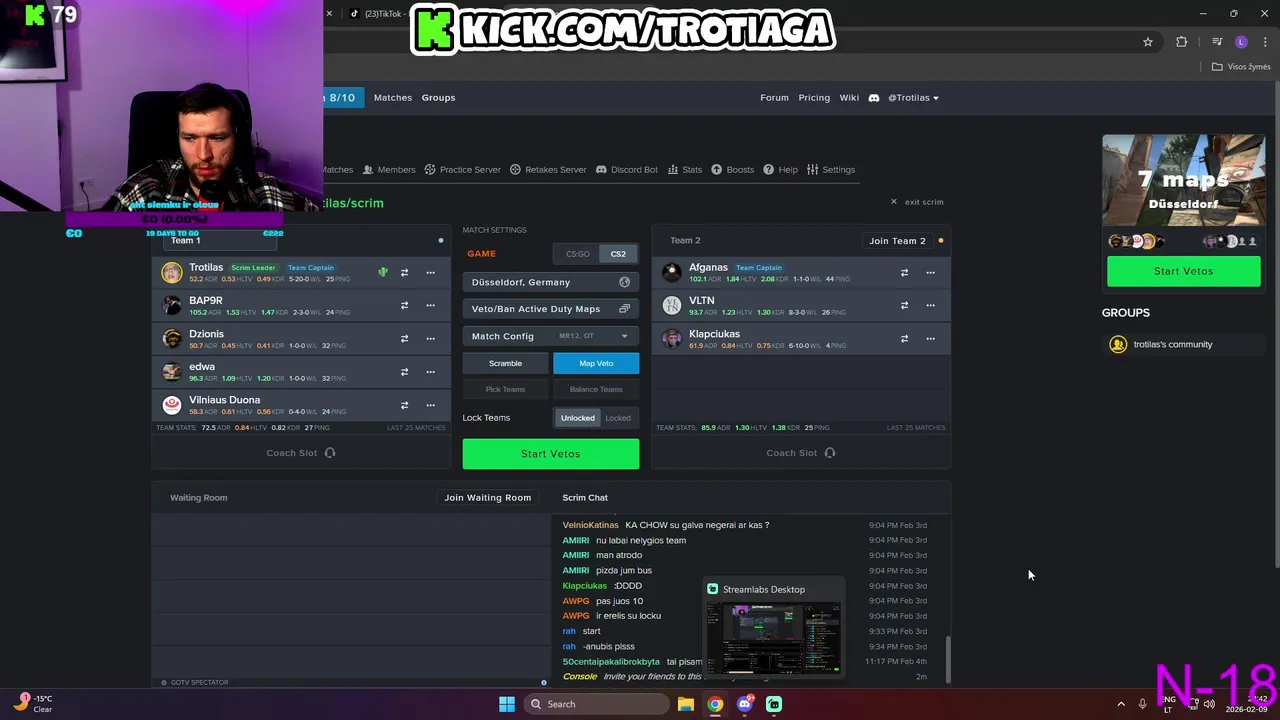Click exit scrim link
The height and width of the screenshot is (720, 1280).
pyautogui.click(x=917, y=202)
